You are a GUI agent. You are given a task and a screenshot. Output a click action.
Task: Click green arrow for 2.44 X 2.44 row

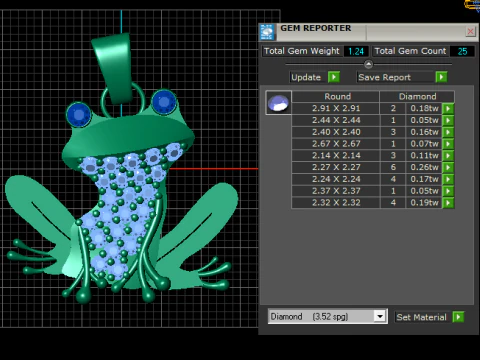pyautogui.click(x=448, y=120)
